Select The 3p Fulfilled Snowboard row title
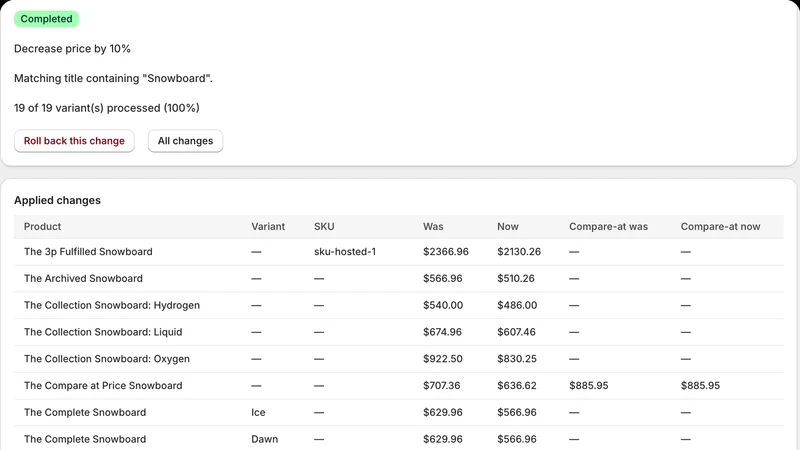This screenshot has width=800, height=450. coord(88,252)
